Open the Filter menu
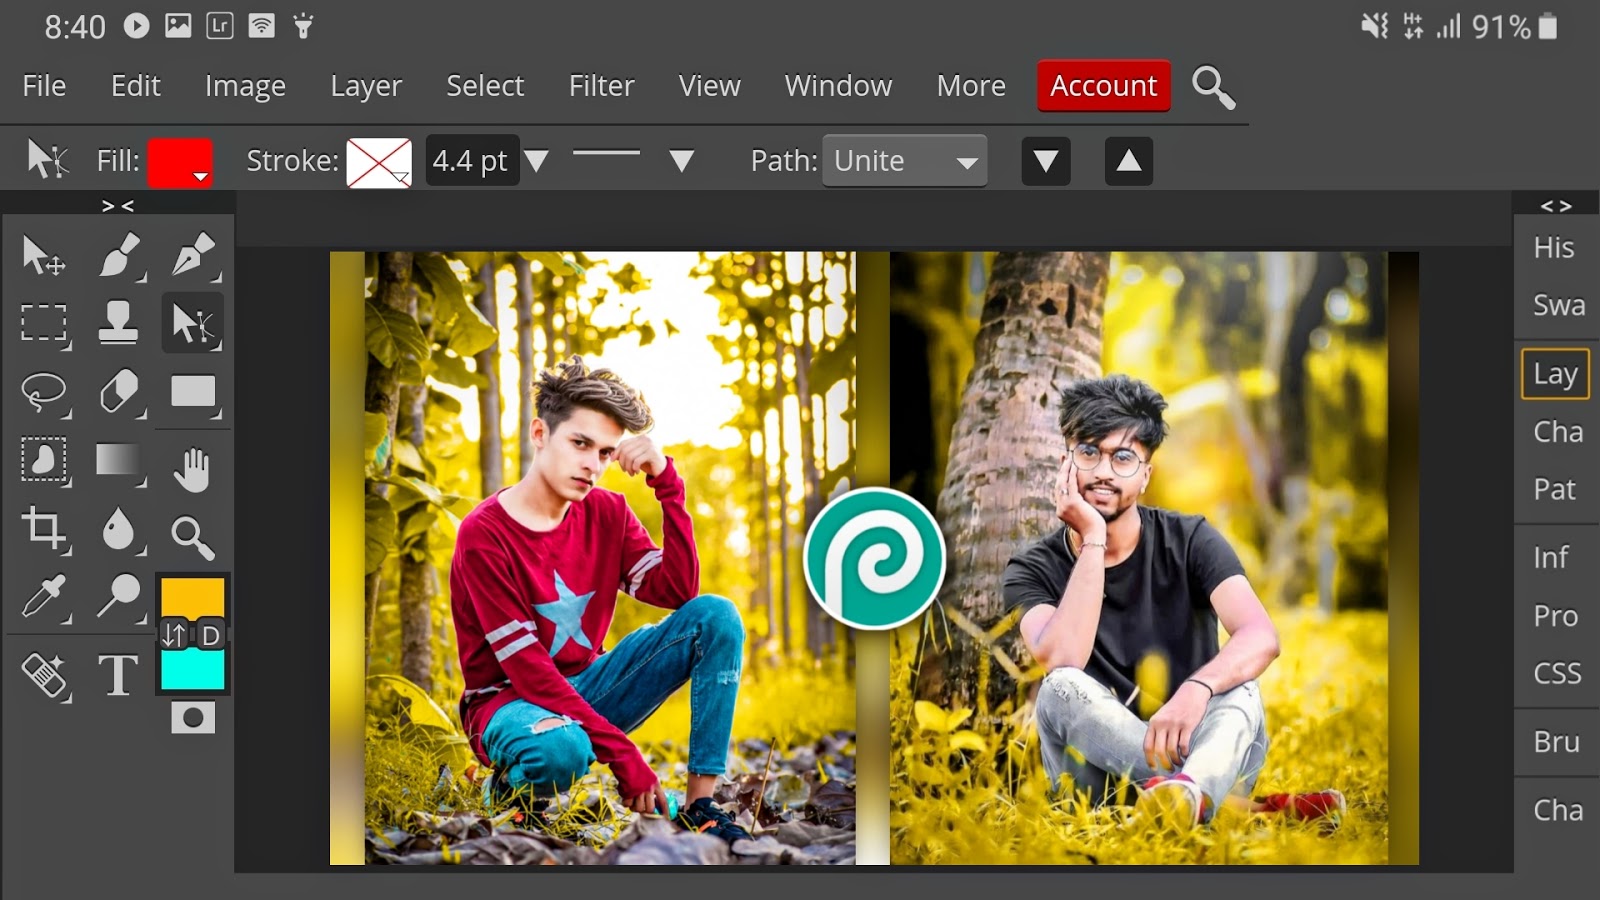This screenshot has width=1600, height=900. tap(601, 86)
